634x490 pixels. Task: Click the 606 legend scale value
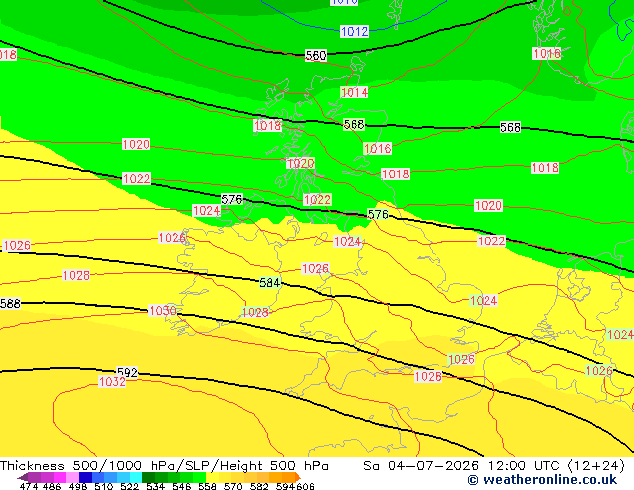305,486
